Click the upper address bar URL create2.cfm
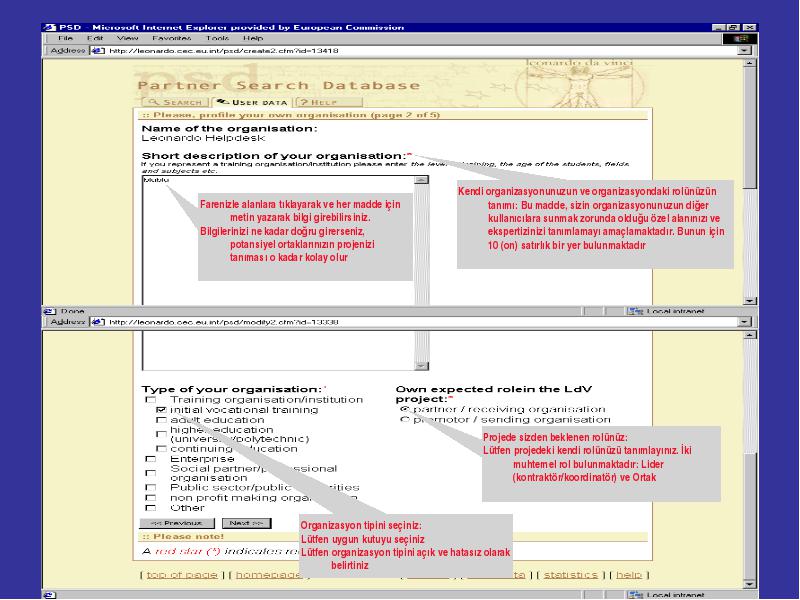 pyautogui.click(x=223, y=51)
